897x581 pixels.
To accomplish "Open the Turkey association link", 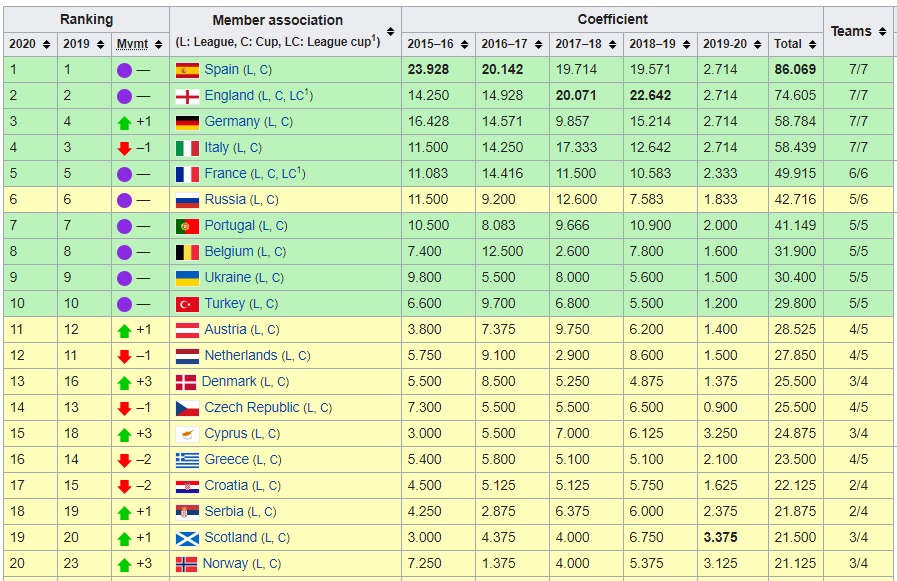I will pyautogui.click(x=225, y=303).
